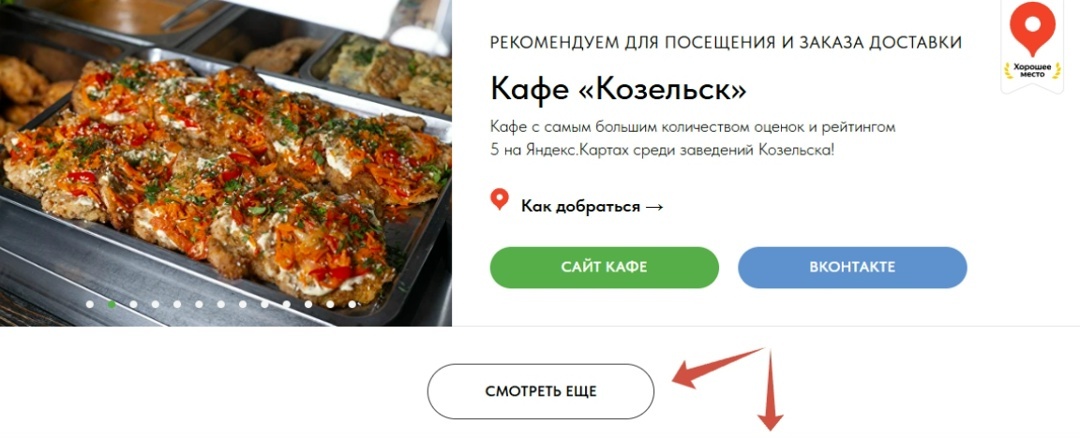This screenshot has height=438, width=1080.
Task: Select the last carousel slide dot
Action: pos(352,304)
